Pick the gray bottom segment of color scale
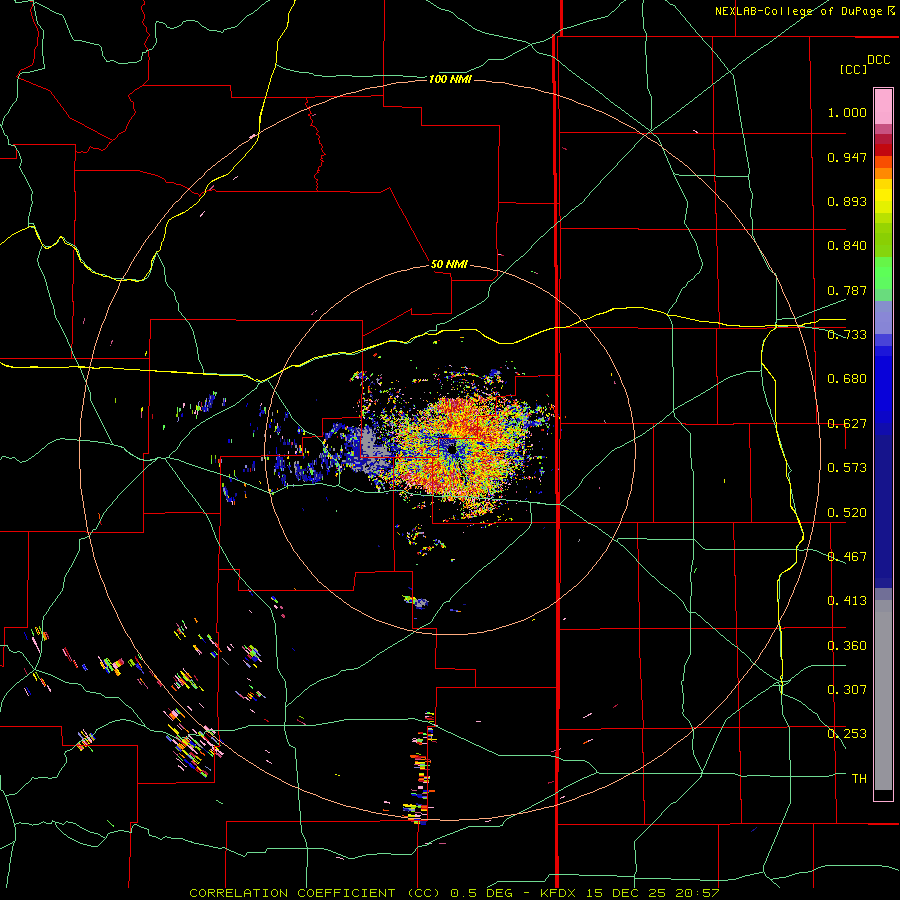The width and height of the screenshot is (900, 900). coord(883,695)
